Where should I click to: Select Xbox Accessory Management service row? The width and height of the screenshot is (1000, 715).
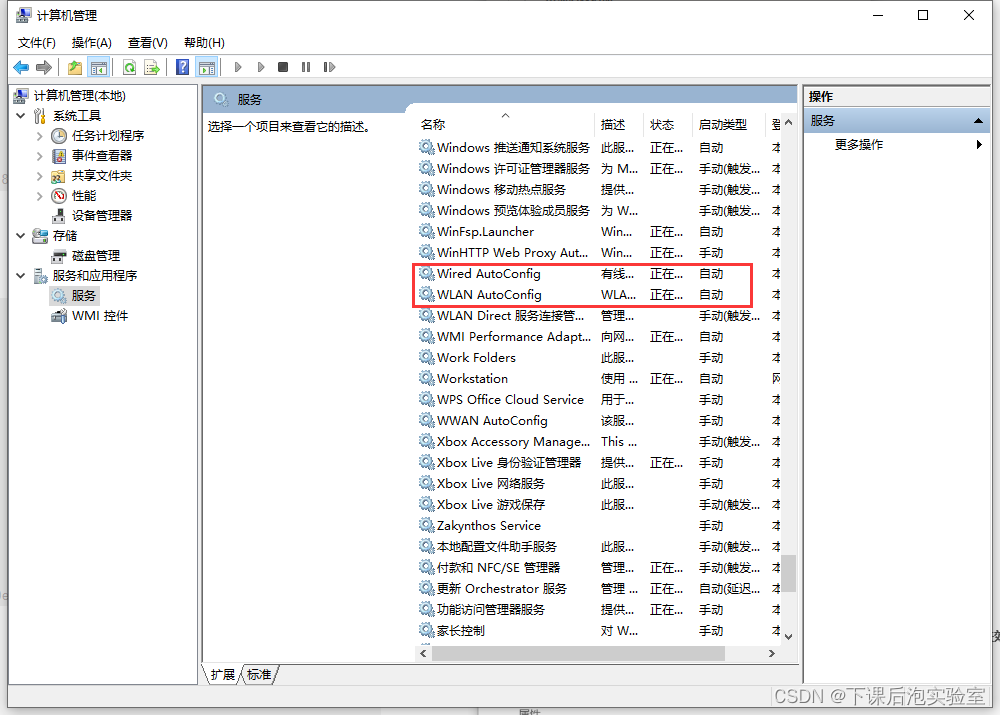[599, 441]
